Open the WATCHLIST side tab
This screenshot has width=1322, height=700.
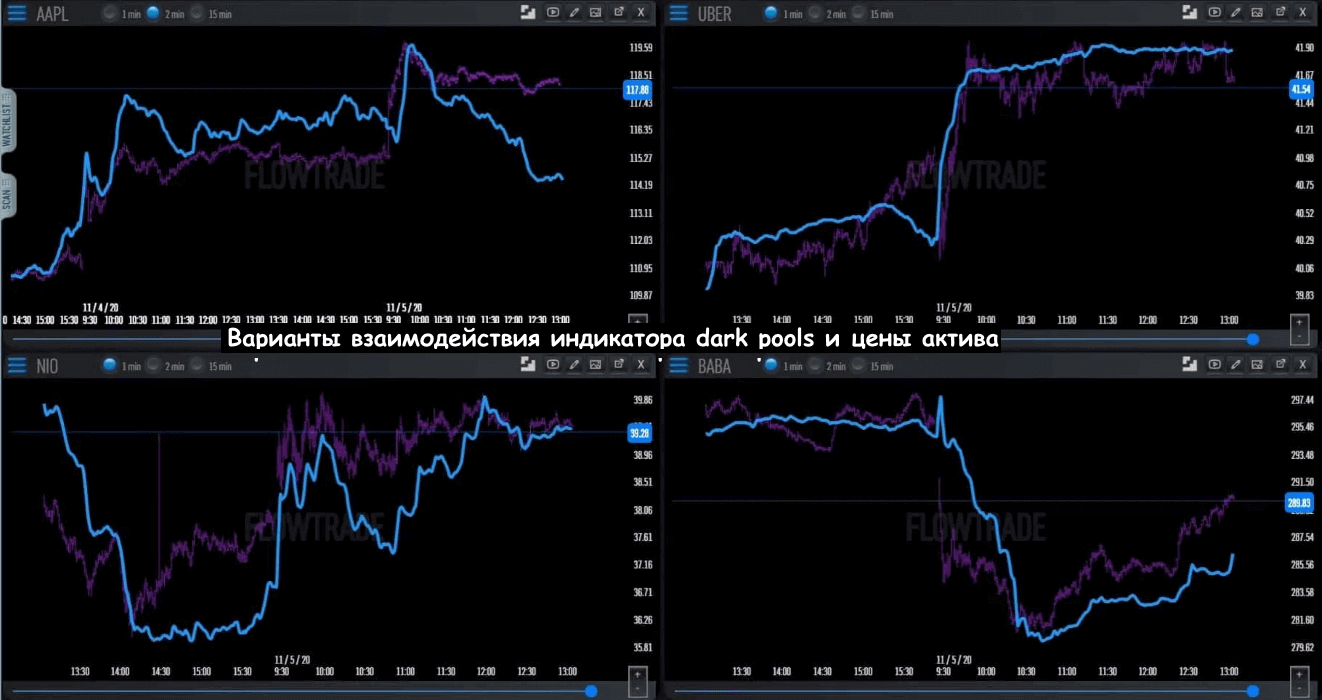coord(7,125)
